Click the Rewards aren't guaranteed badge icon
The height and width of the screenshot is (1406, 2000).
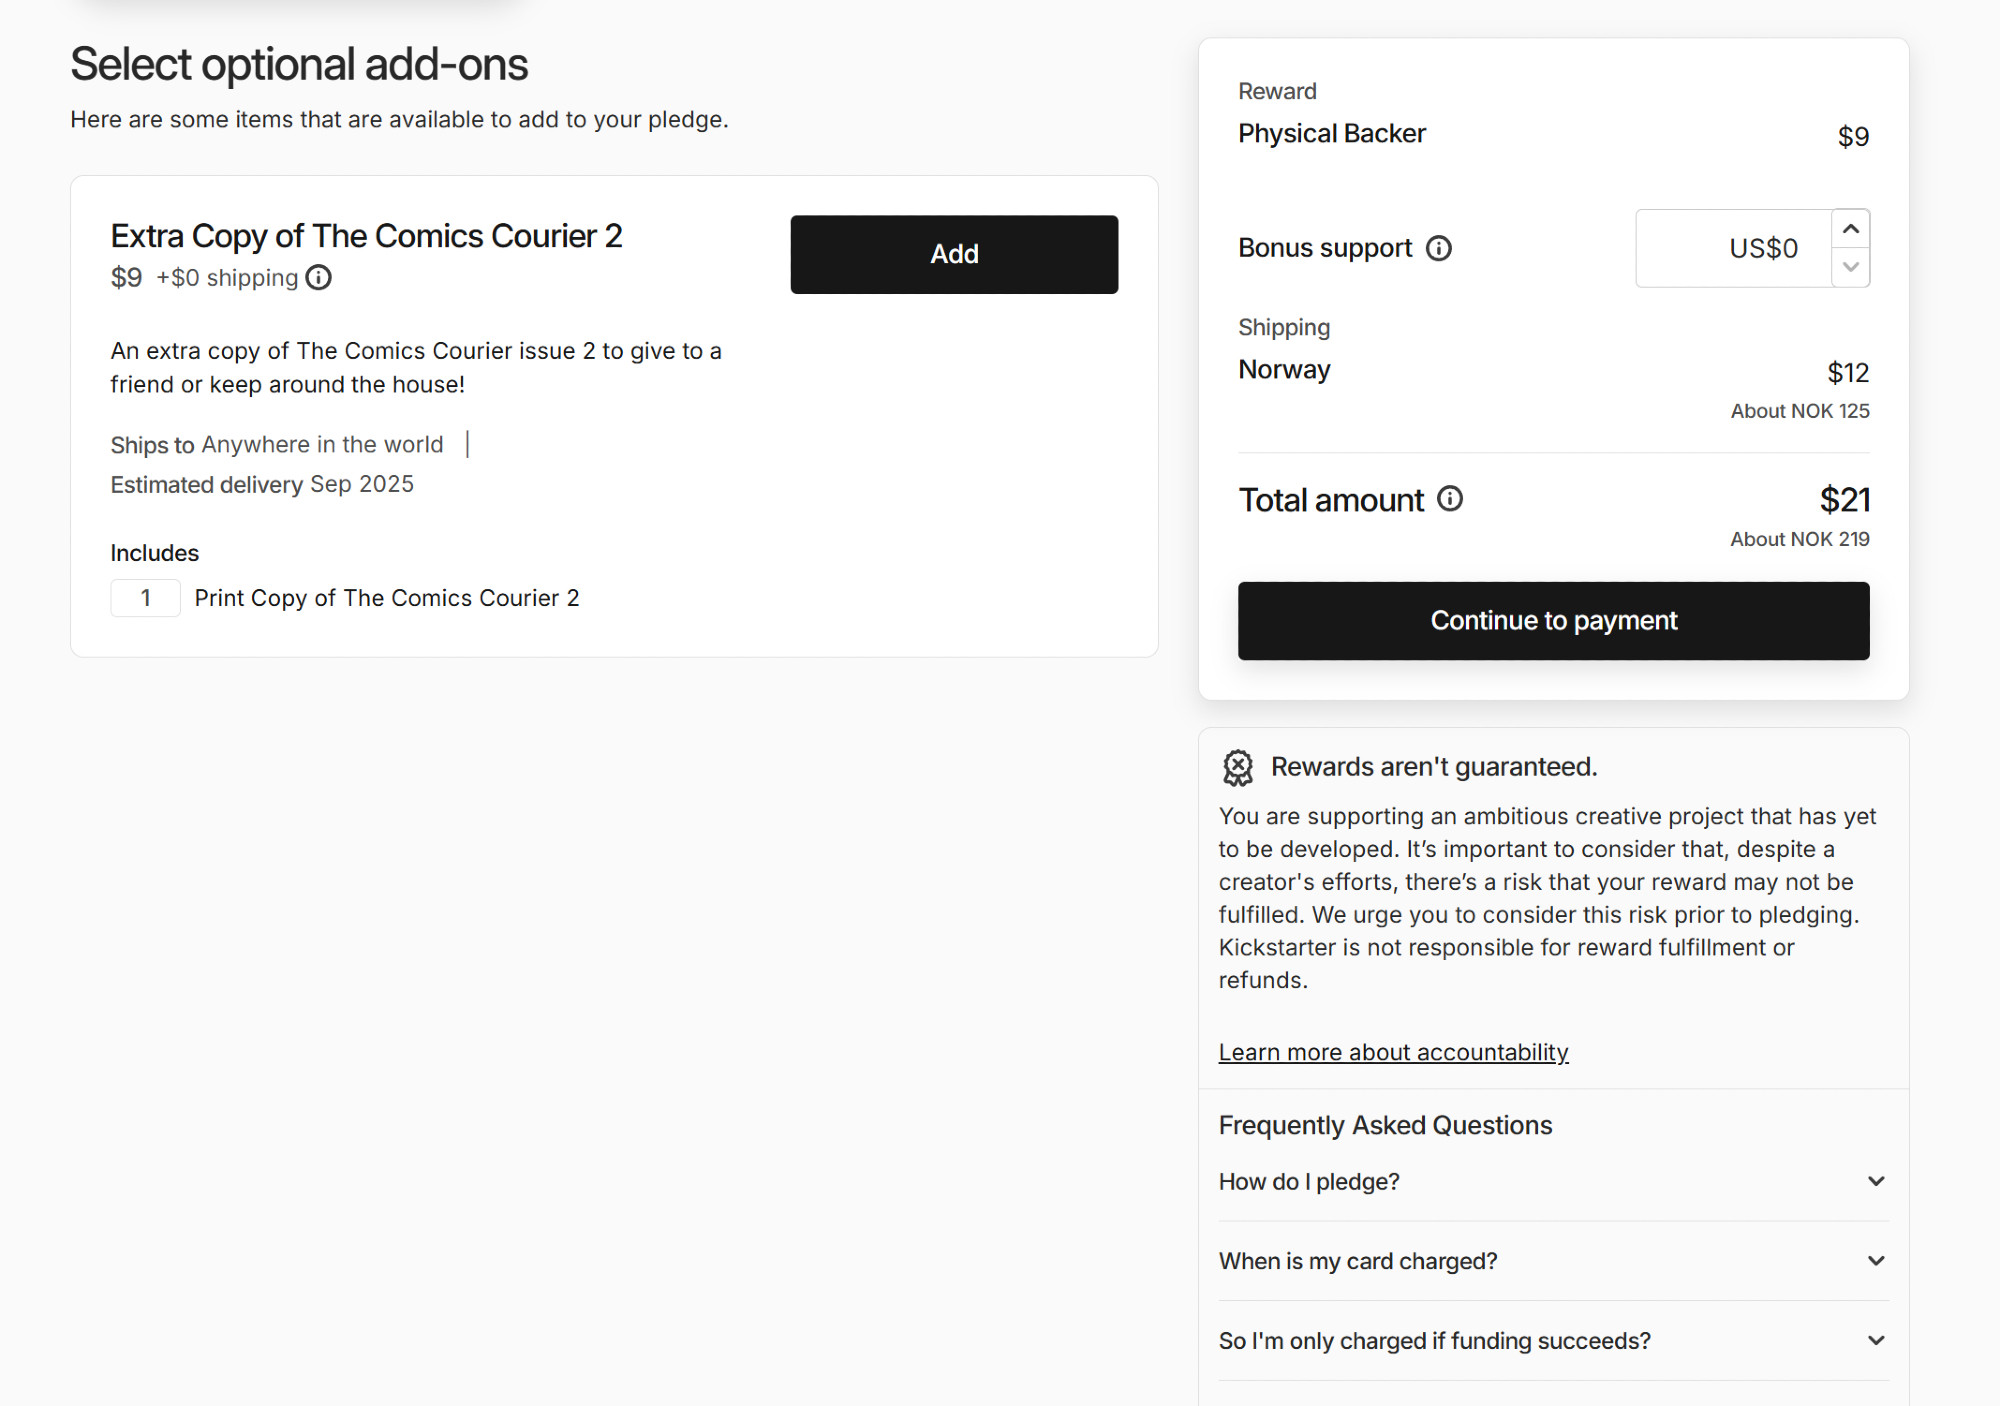coord(1238,767)
